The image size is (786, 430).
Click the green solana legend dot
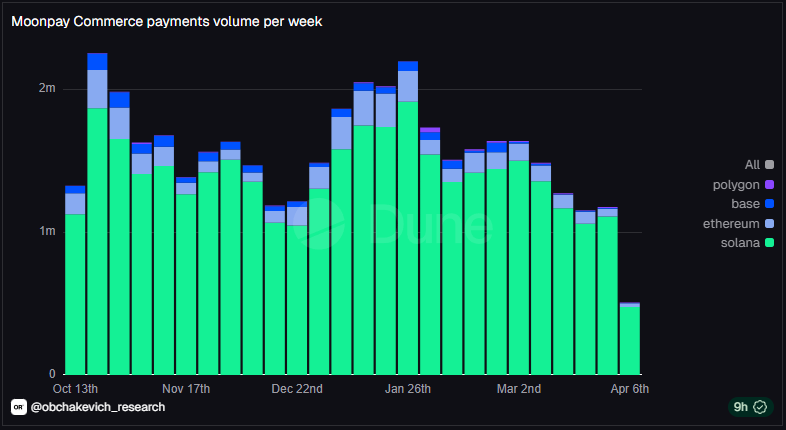pyautogui.click(x=769, y=243)
